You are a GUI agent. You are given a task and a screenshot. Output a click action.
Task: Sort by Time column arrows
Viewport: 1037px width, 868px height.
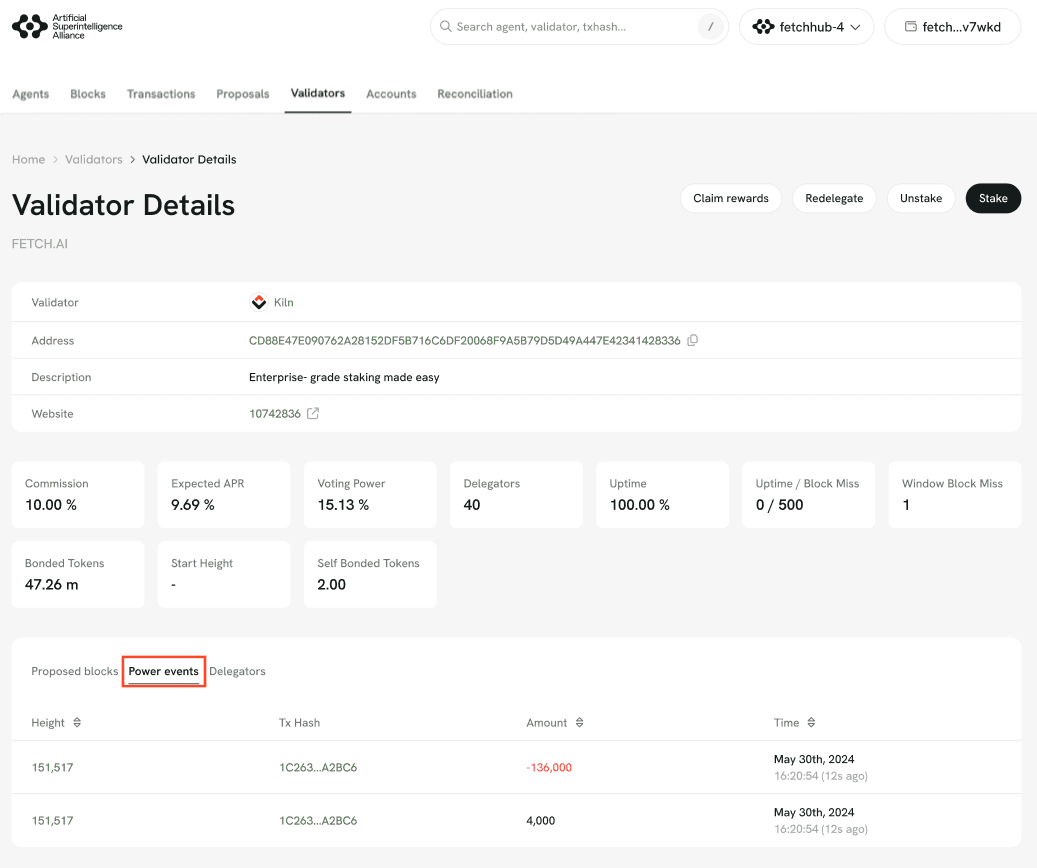click(811, 723)
